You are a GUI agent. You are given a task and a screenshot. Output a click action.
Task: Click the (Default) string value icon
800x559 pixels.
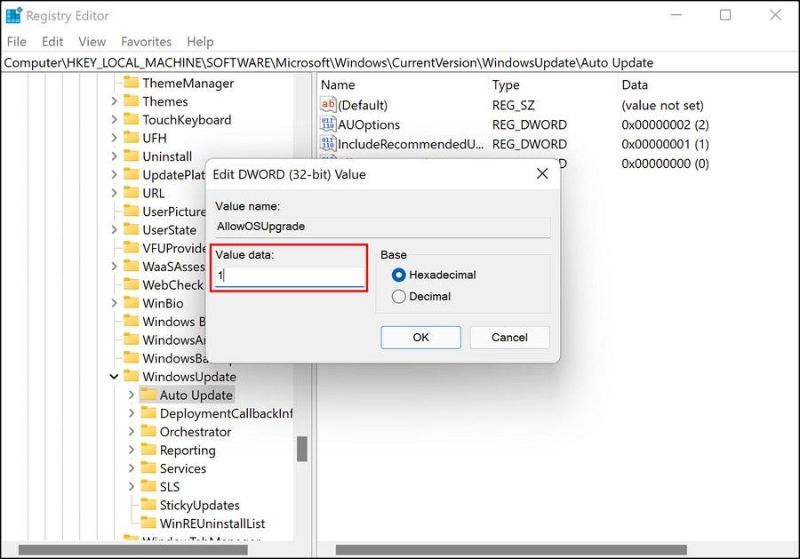[328, 105]
